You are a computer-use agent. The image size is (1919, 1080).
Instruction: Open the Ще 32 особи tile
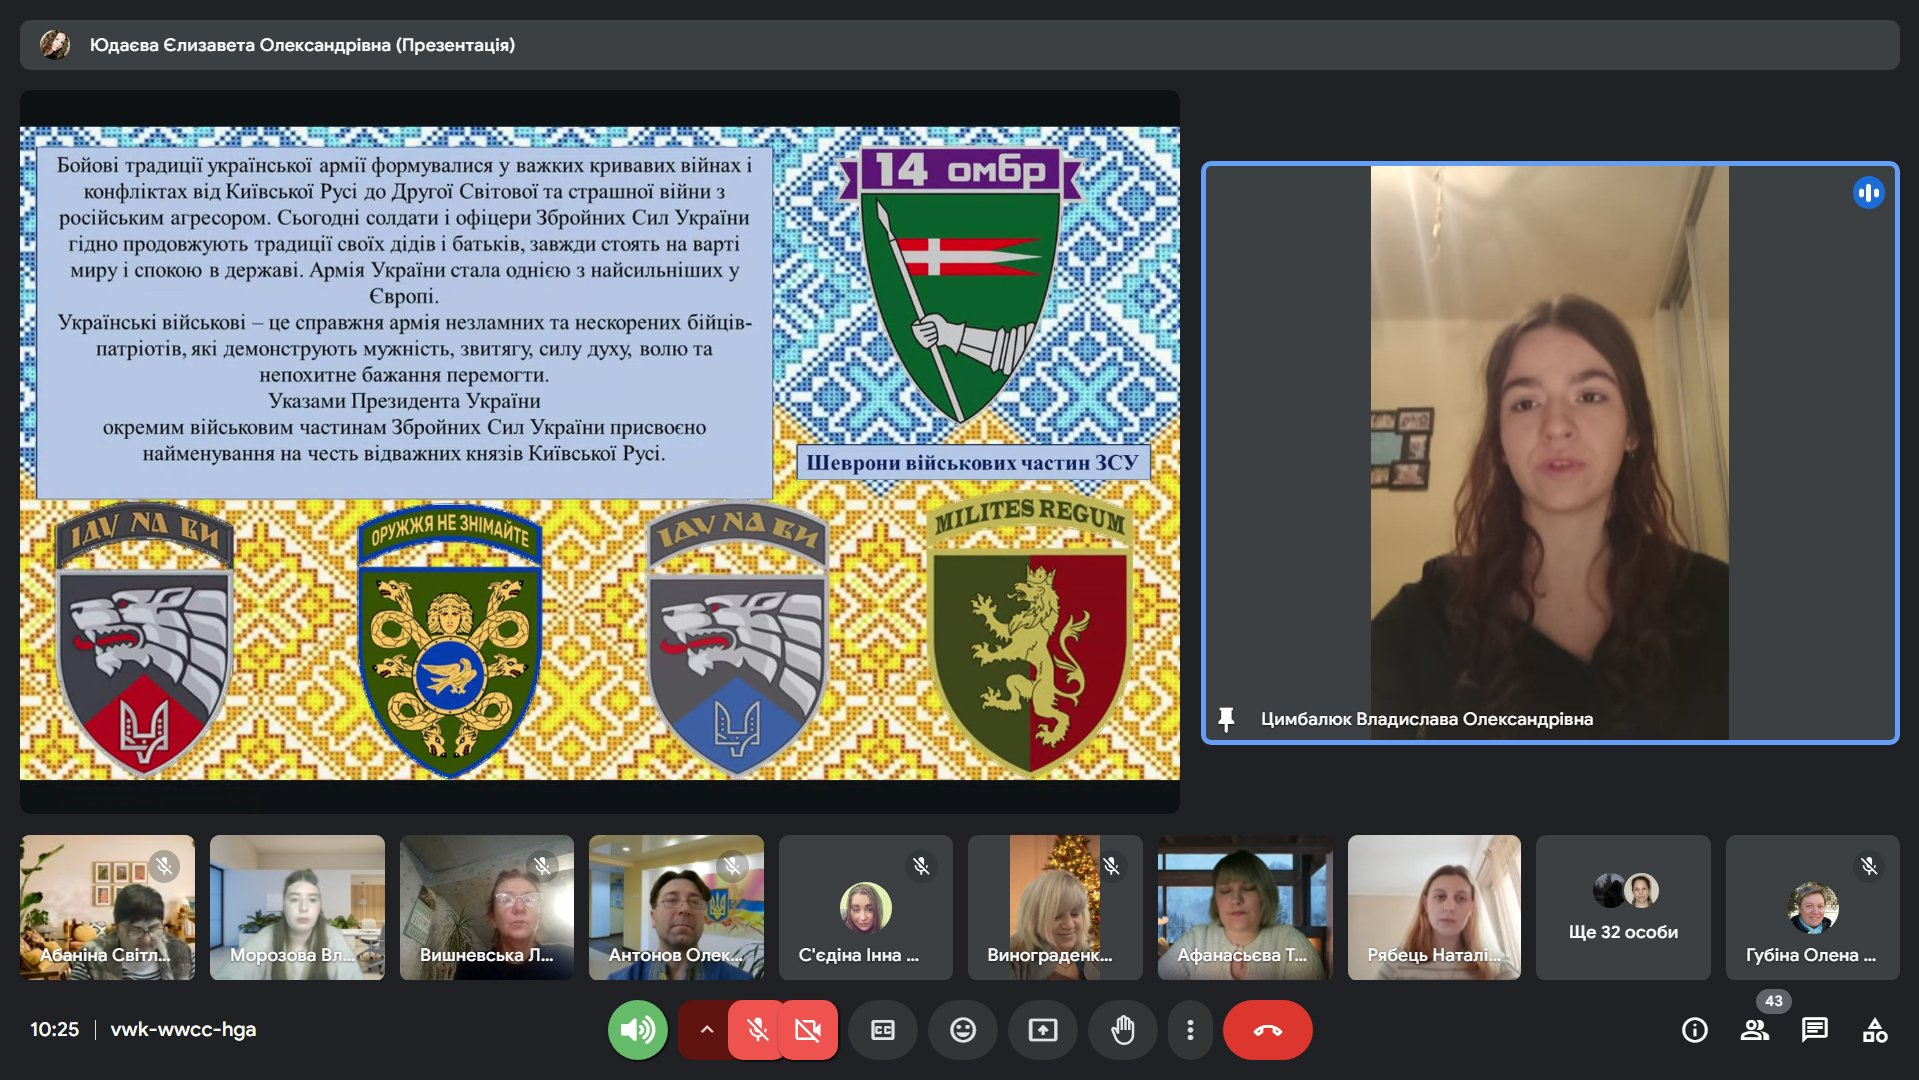(1623, 907)
